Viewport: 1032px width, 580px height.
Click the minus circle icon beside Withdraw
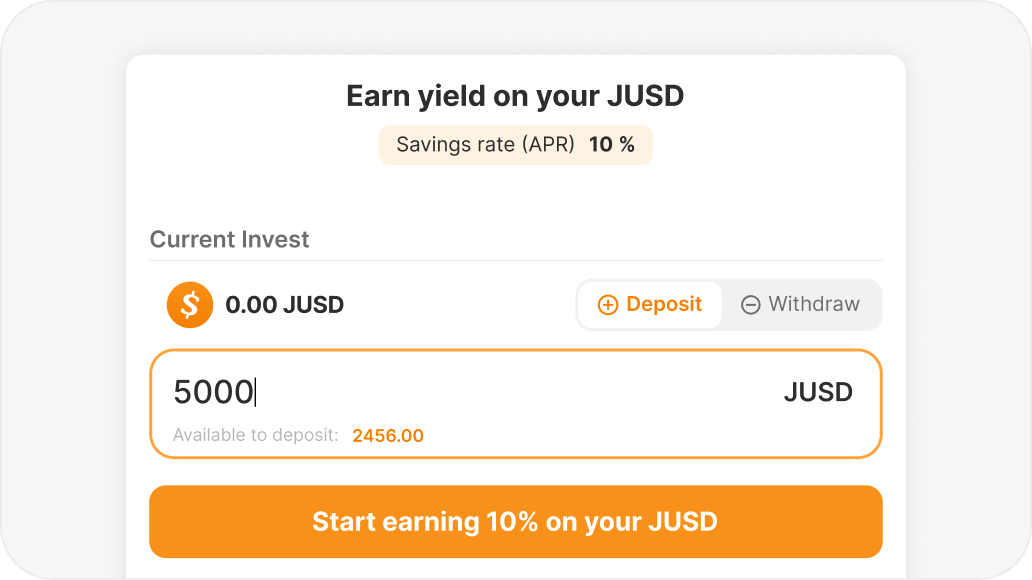pyautogui.click(x=751, y=305)
